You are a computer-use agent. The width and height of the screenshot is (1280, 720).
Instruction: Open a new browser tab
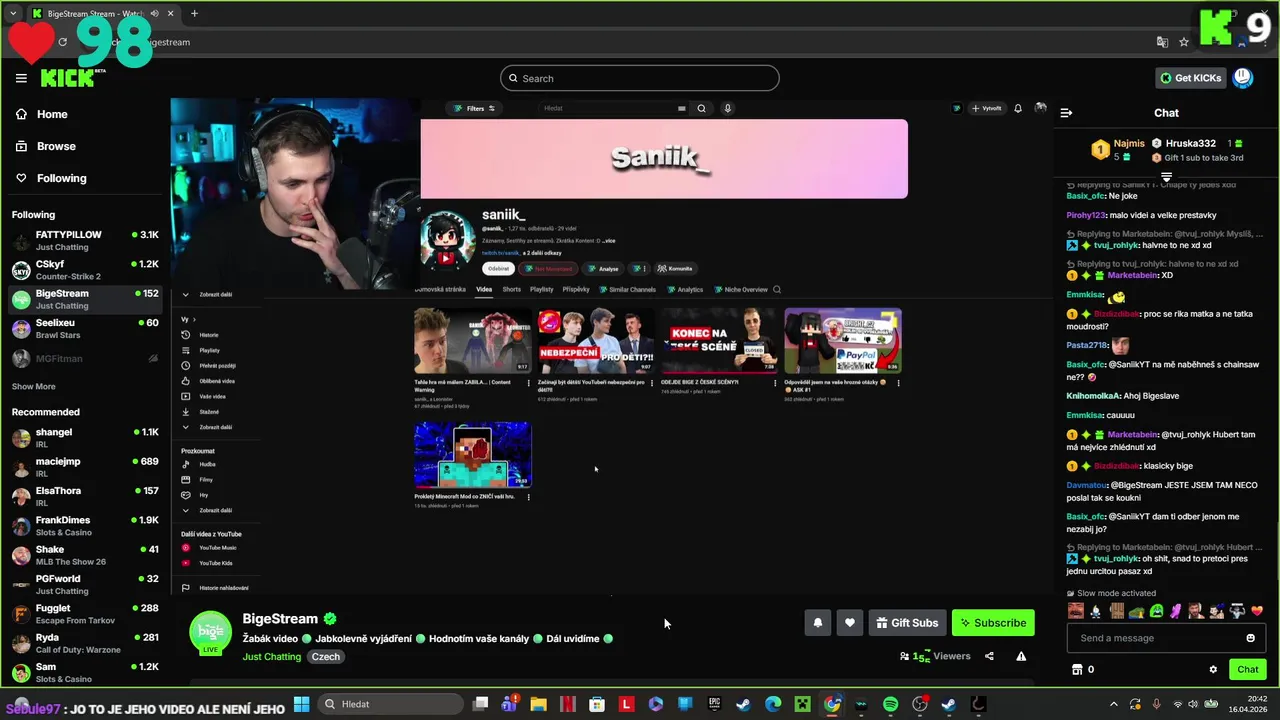click(194, 13)
